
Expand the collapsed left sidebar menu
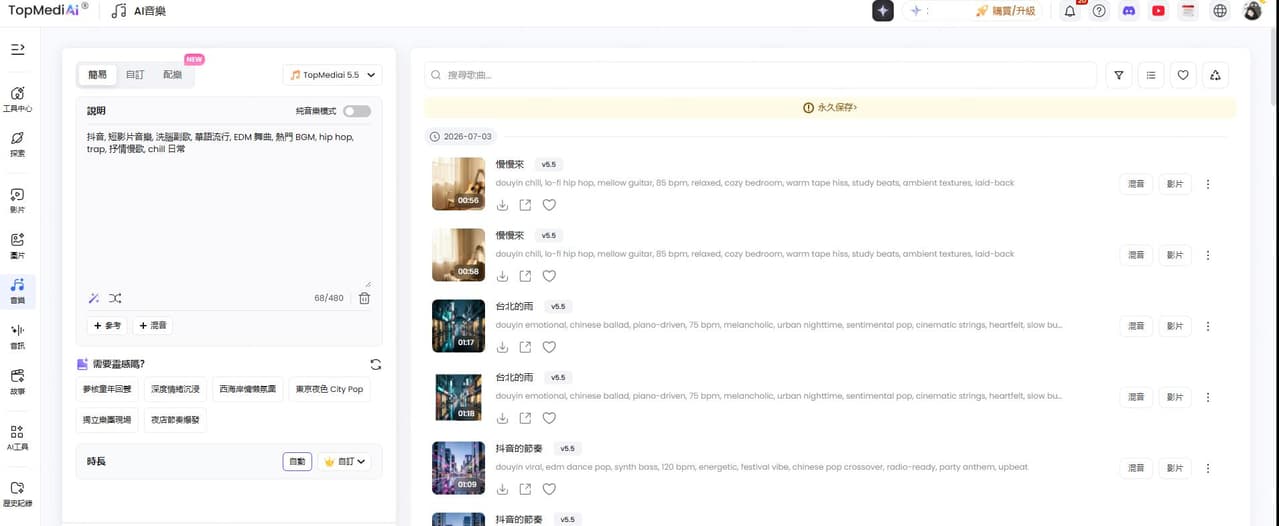click(17, 49)
